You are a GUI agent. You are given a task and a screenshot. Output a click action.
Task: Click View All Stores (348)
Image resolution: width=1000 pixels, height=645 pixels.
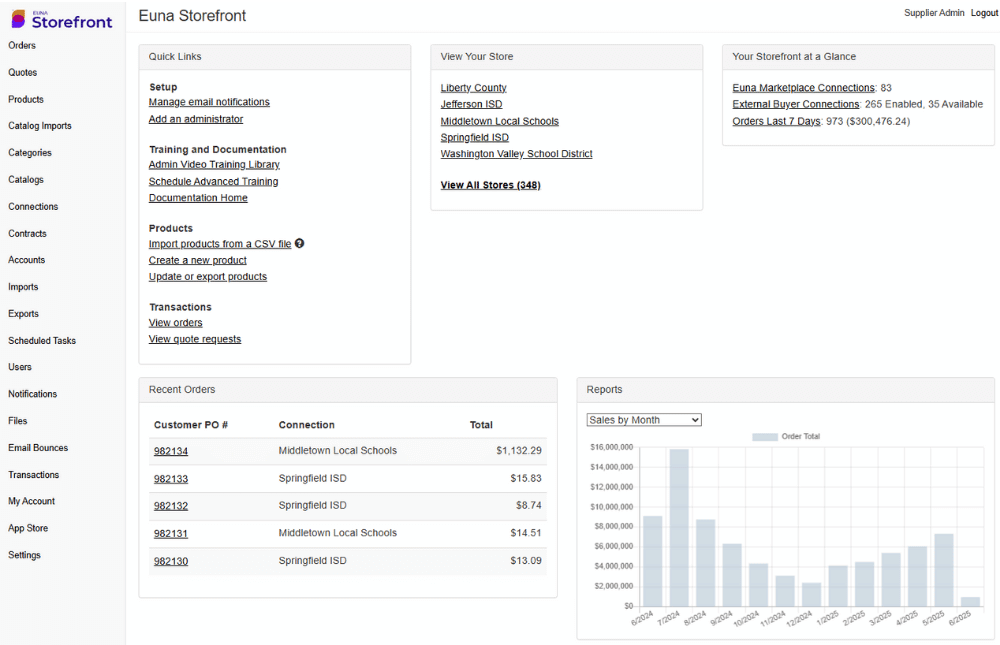(x=490, y=185)
